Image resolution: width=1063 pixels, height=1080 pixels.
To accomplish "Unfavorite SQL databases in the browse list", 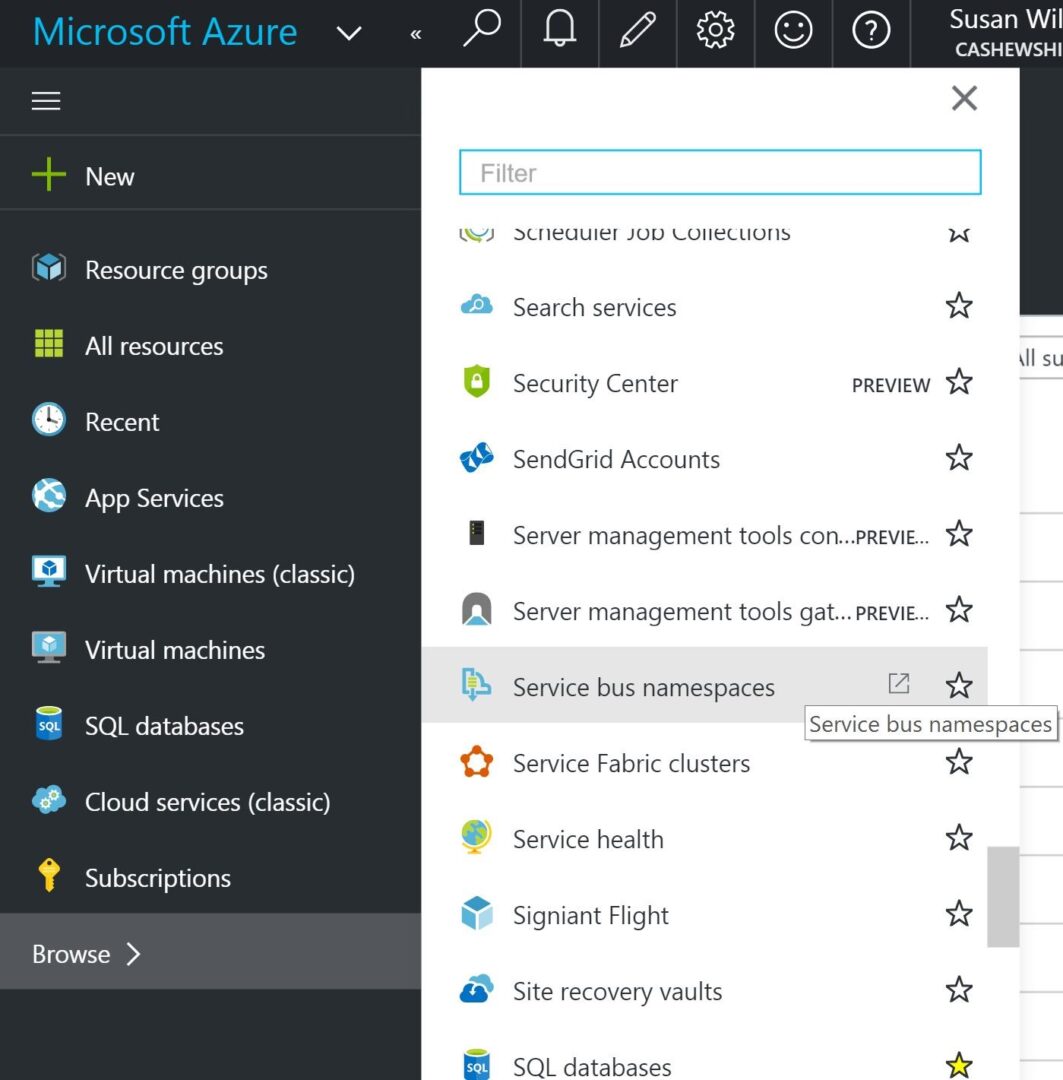I will point(958,1064).
